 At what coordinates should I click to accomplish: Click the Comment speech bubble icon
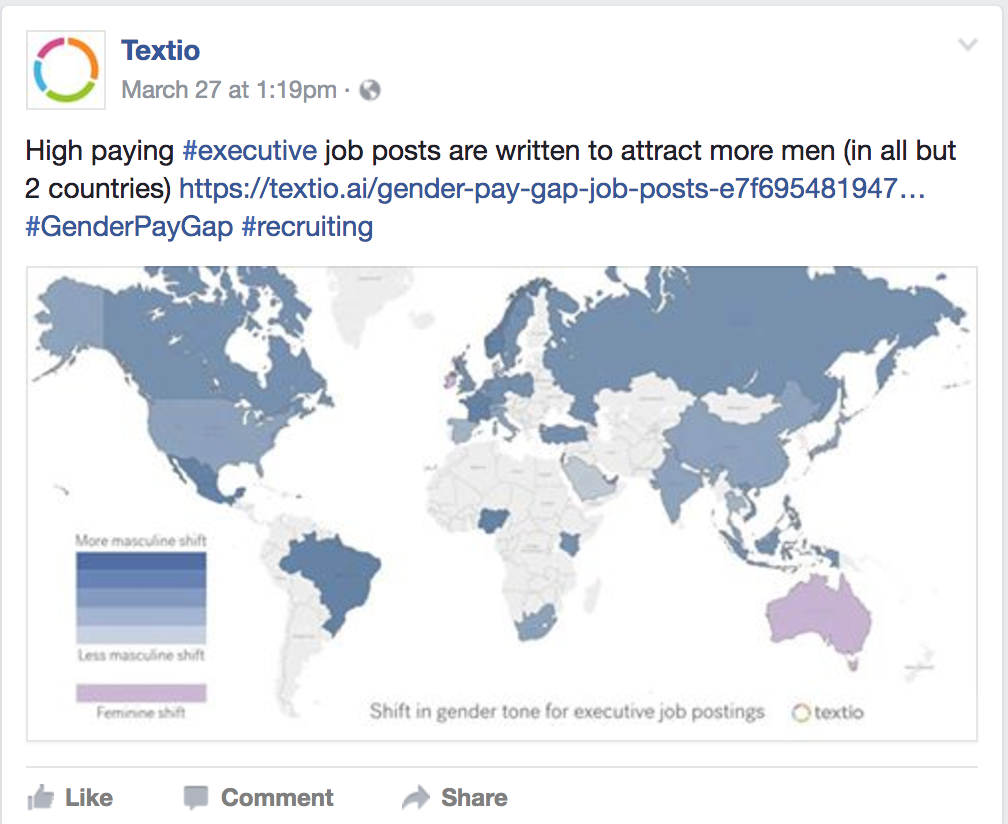pos(196,797)
